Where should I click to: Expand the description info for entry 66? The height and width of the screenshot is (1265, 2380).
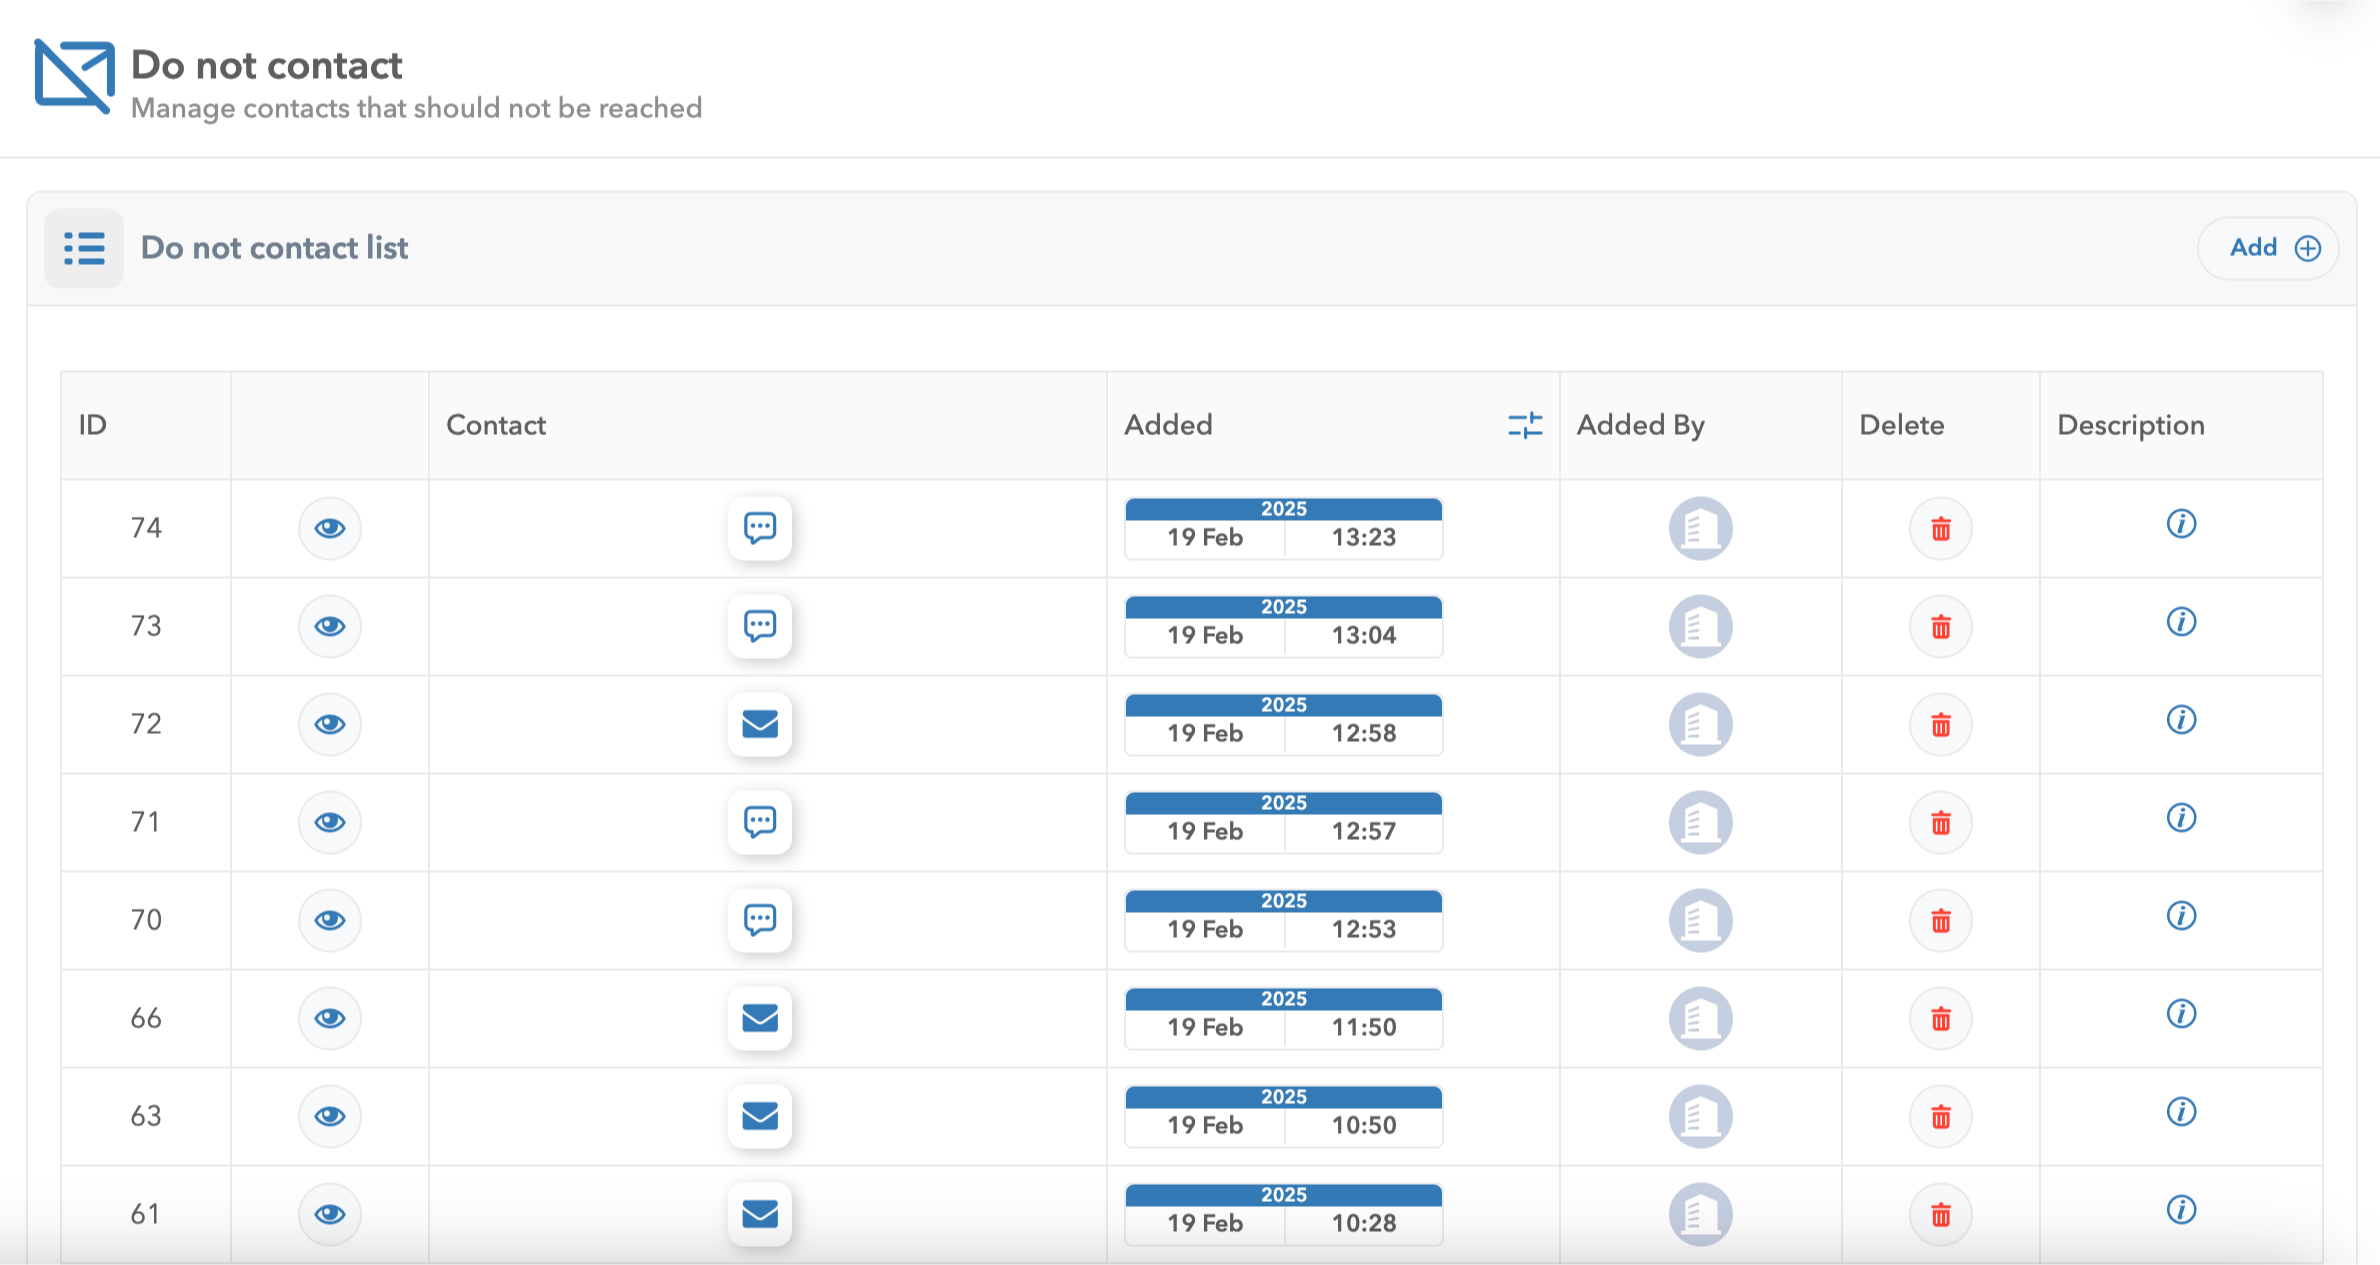click(x=2181, y=1014)
